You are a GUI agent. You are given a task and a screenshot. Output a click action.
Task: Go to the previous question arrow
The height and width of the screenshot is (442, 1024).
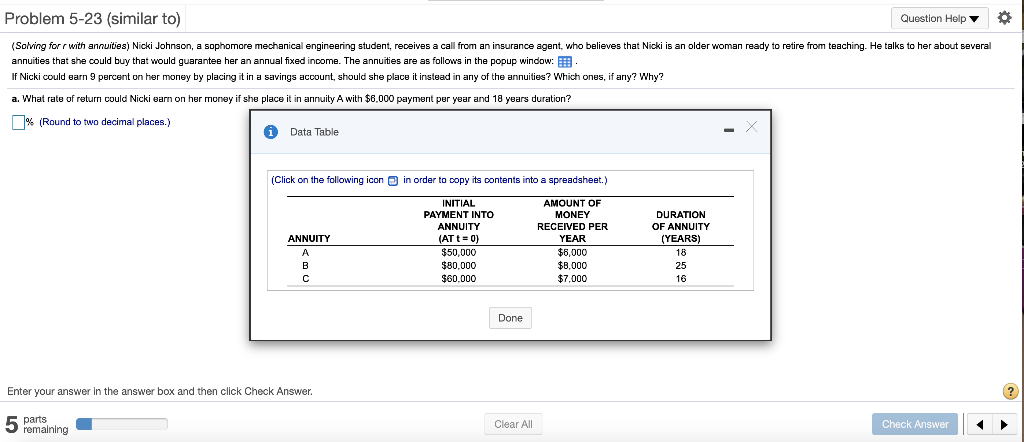[x=981, y=425]
